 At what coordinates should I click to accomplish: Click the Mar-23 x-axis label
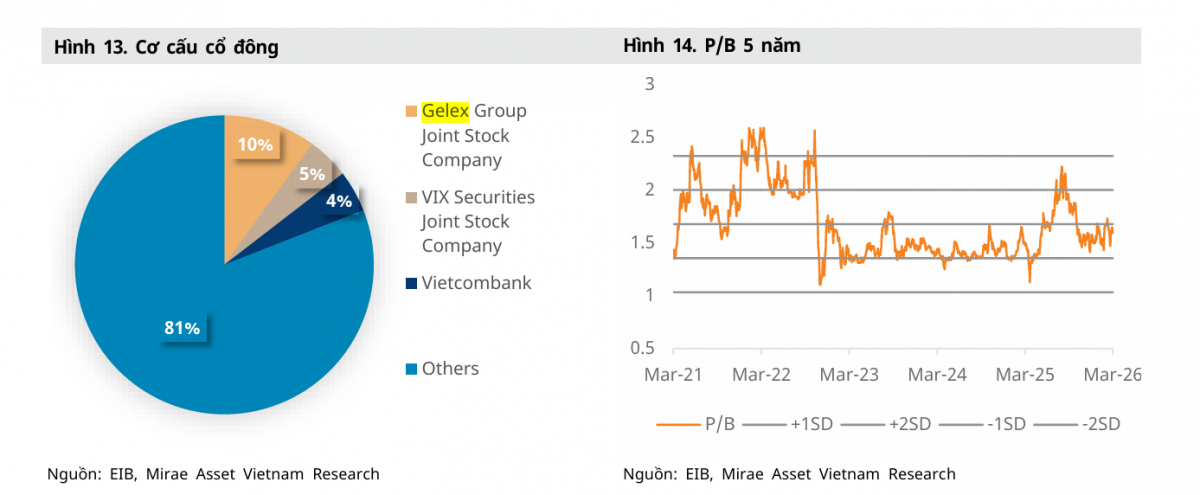[x=849, y=375]
